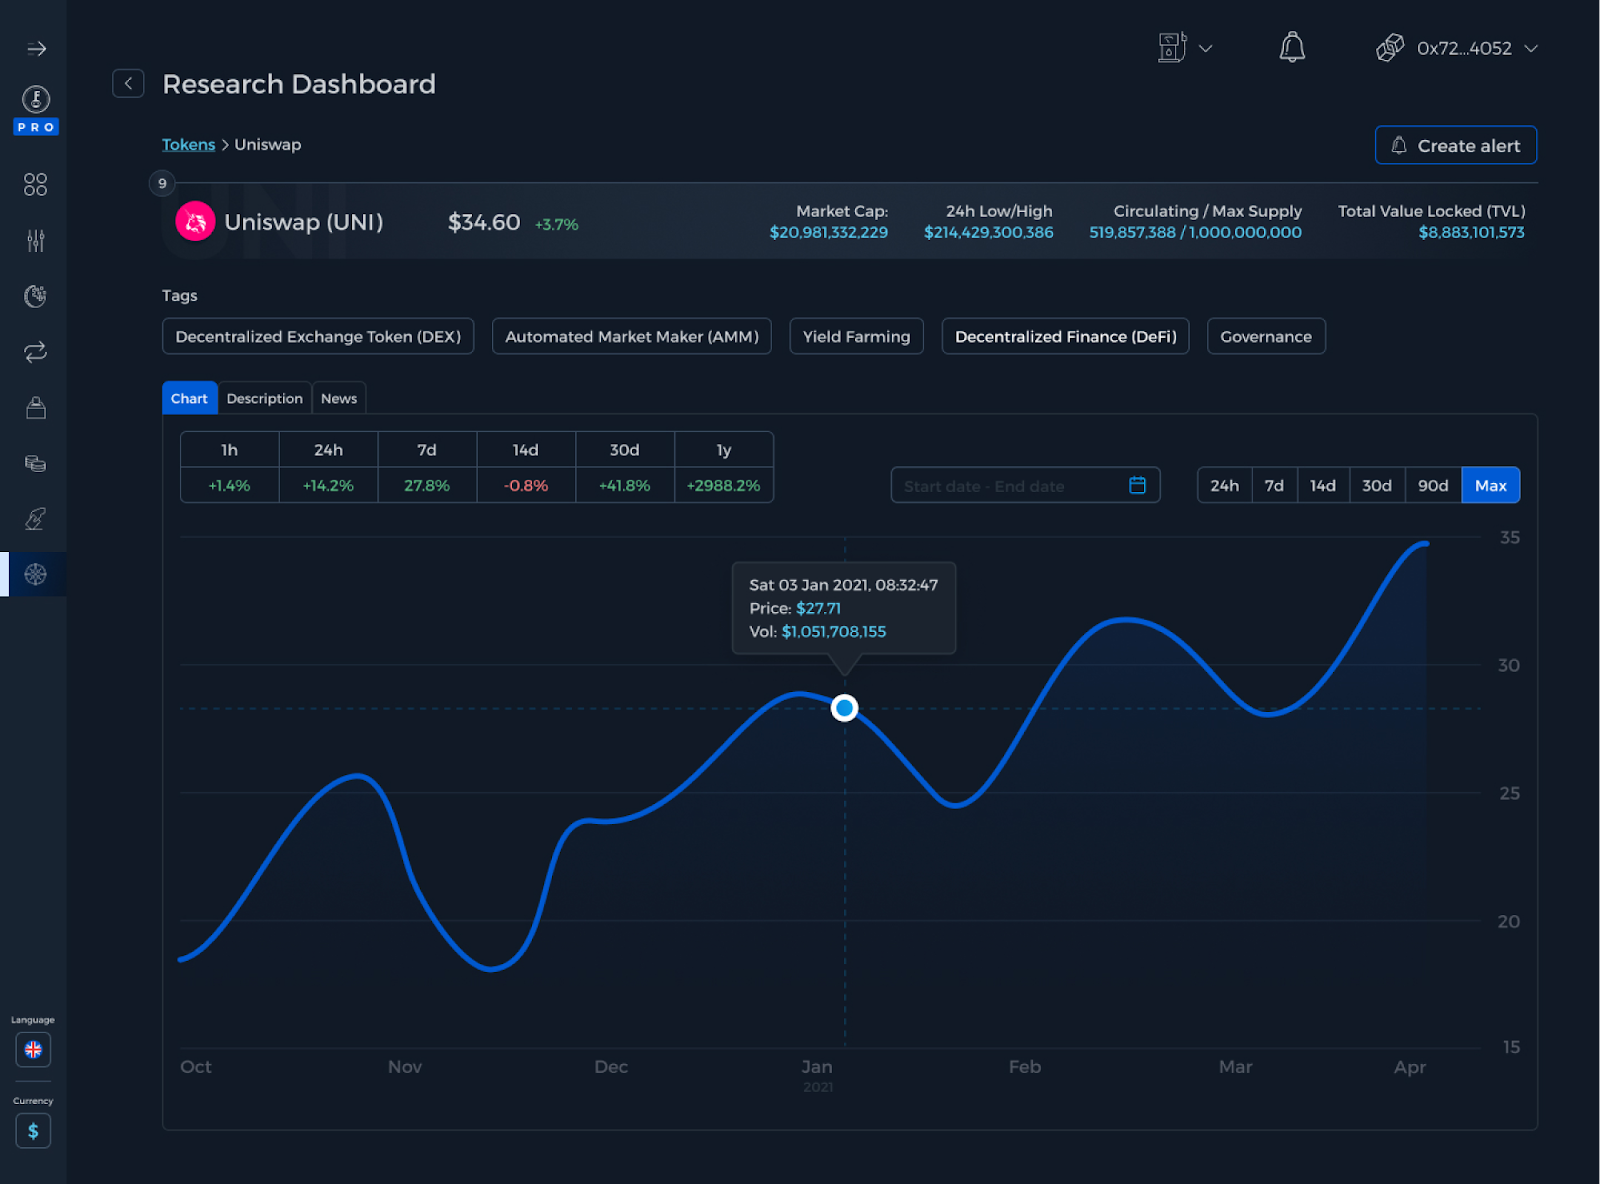Switch to the Description tab
The height and width of the screenshot is (1184, 1600).
click(x=264, y=398)
